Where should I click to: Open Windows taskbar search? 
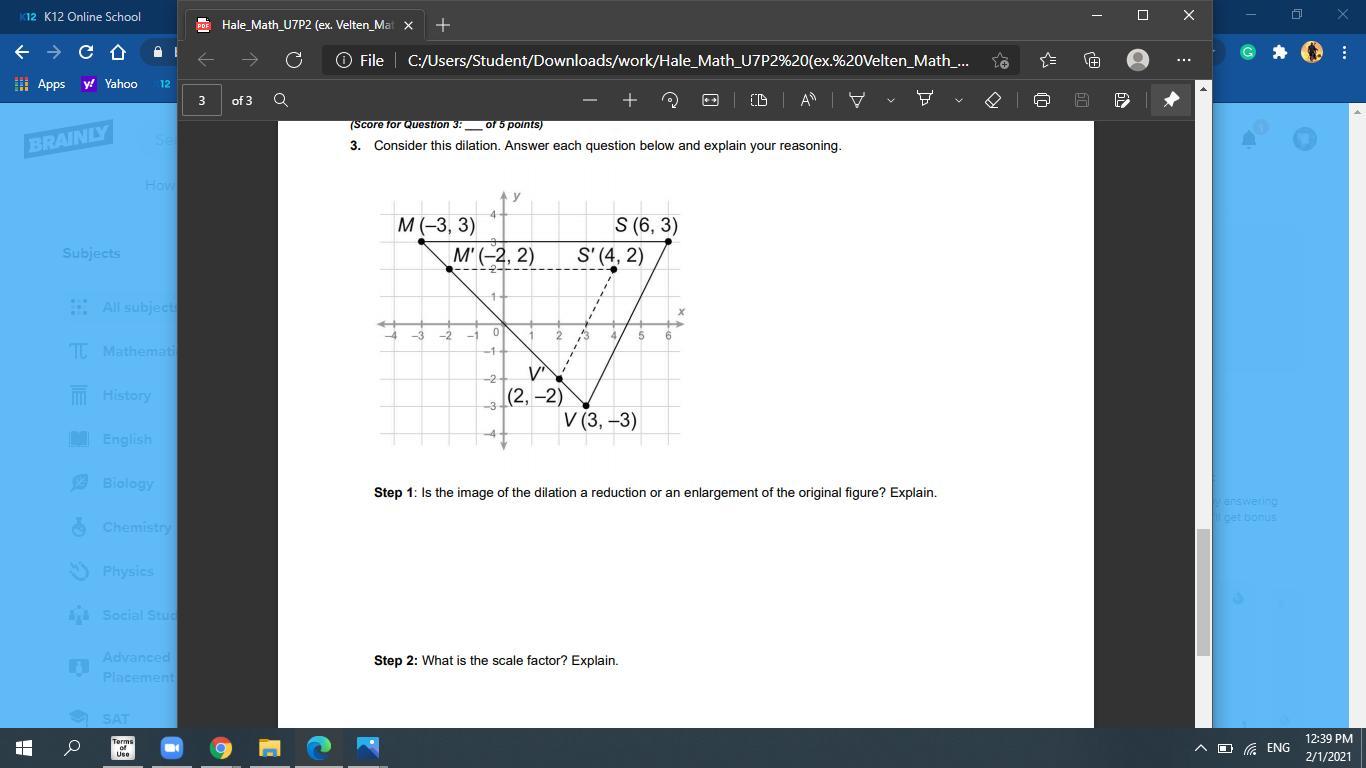[72, 748]
